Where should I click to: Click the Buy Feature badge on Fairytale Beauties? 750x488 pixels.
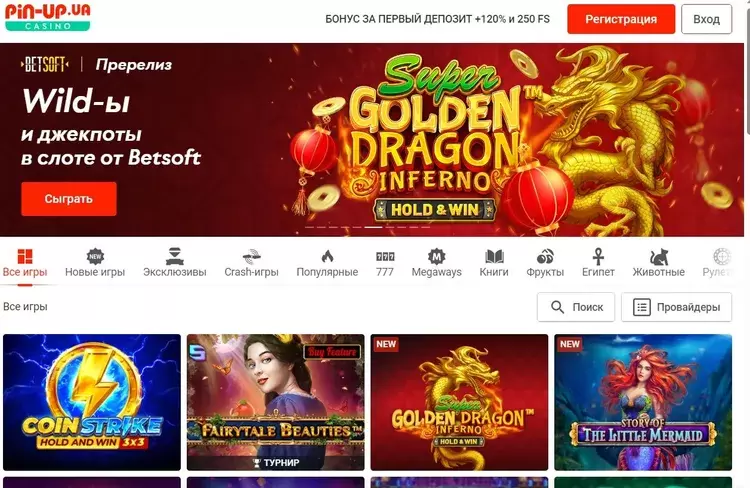coord(332,352)
